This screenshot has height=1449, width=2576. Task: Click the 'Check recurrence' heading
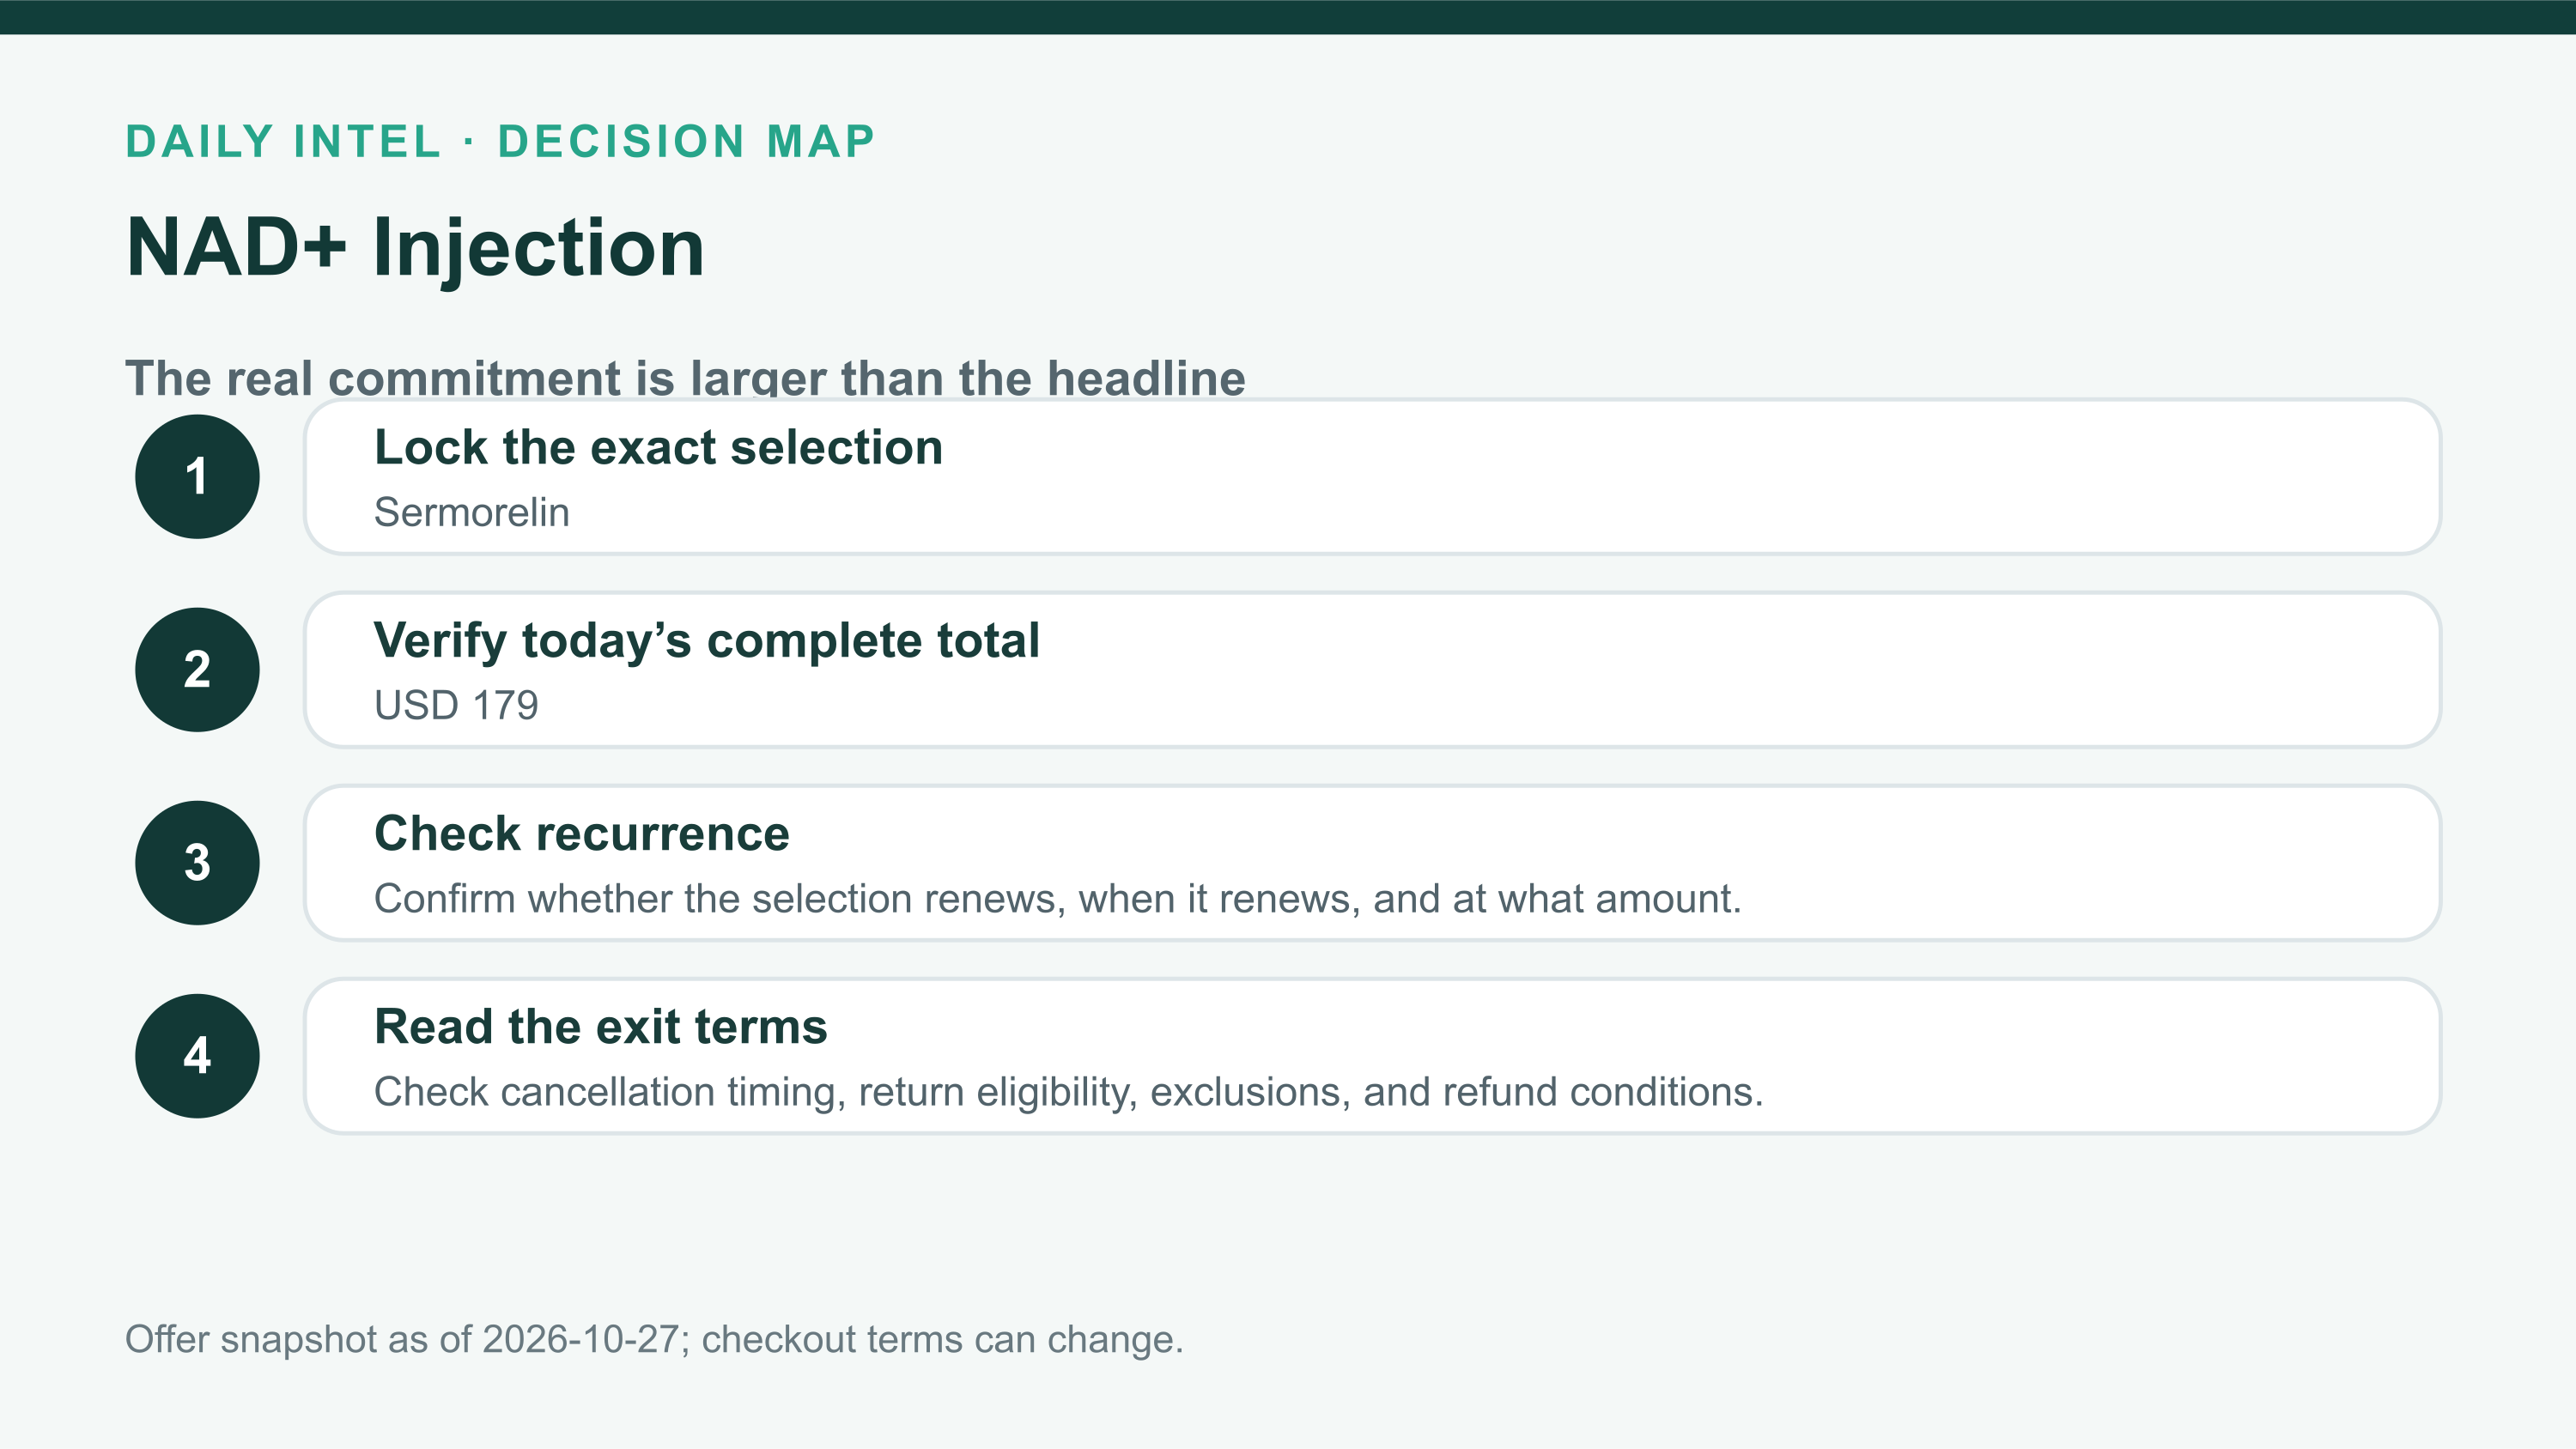point(581,833)
